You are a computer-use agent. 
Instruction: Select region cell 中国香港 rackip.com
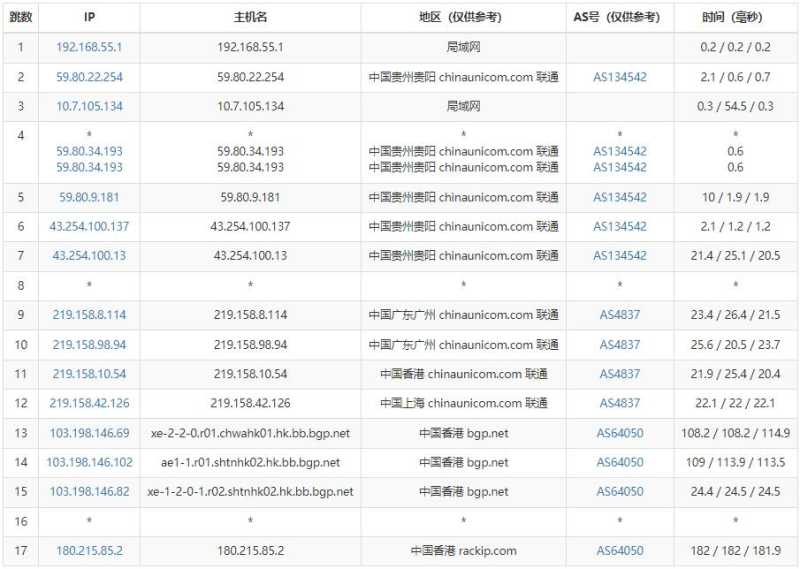pos(463,550)
